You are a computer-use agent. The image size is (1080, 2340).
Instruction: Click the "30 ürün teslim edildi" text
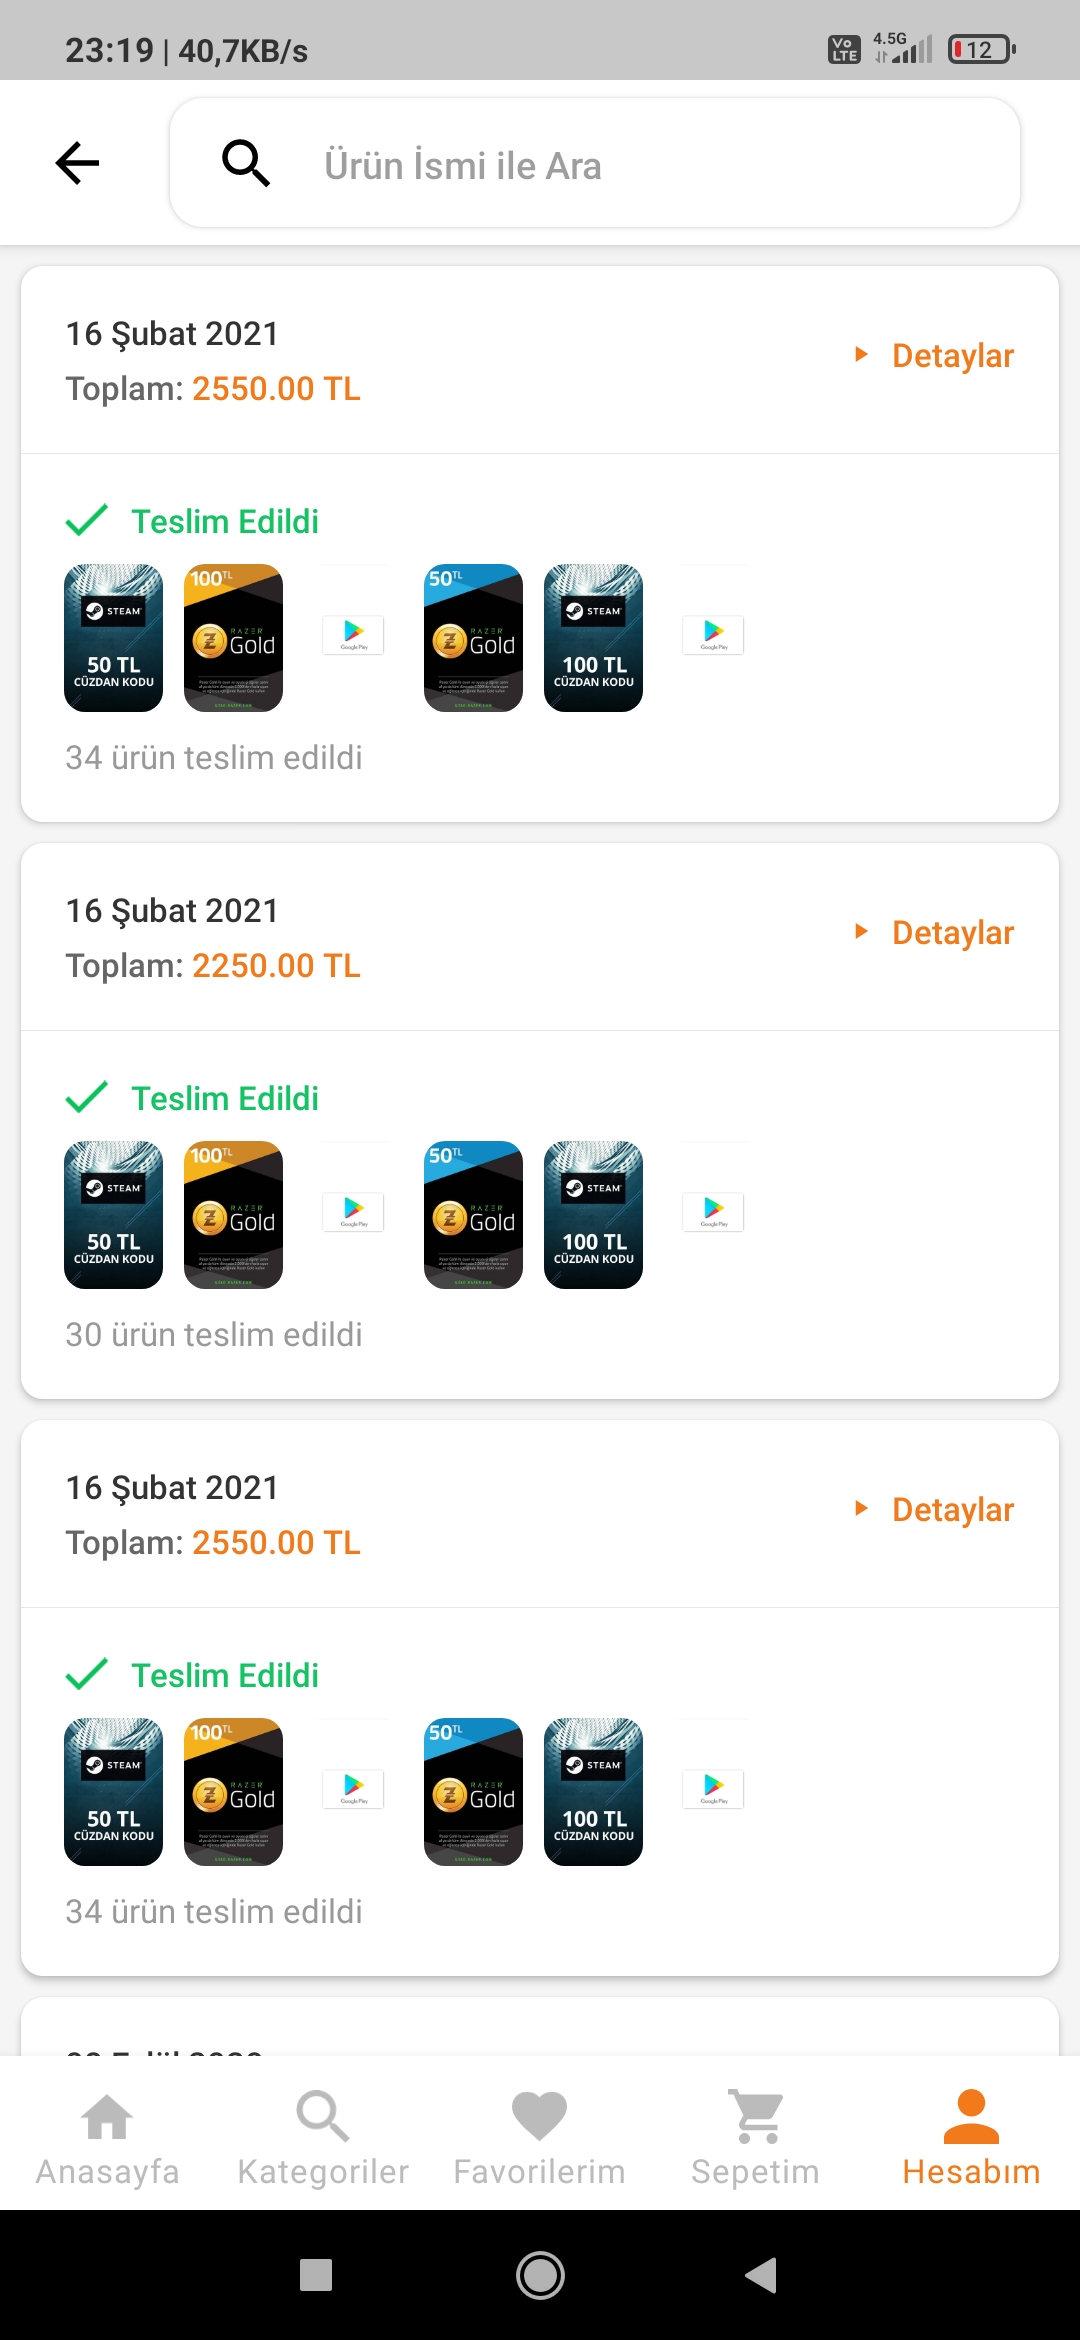point(214,1335)
